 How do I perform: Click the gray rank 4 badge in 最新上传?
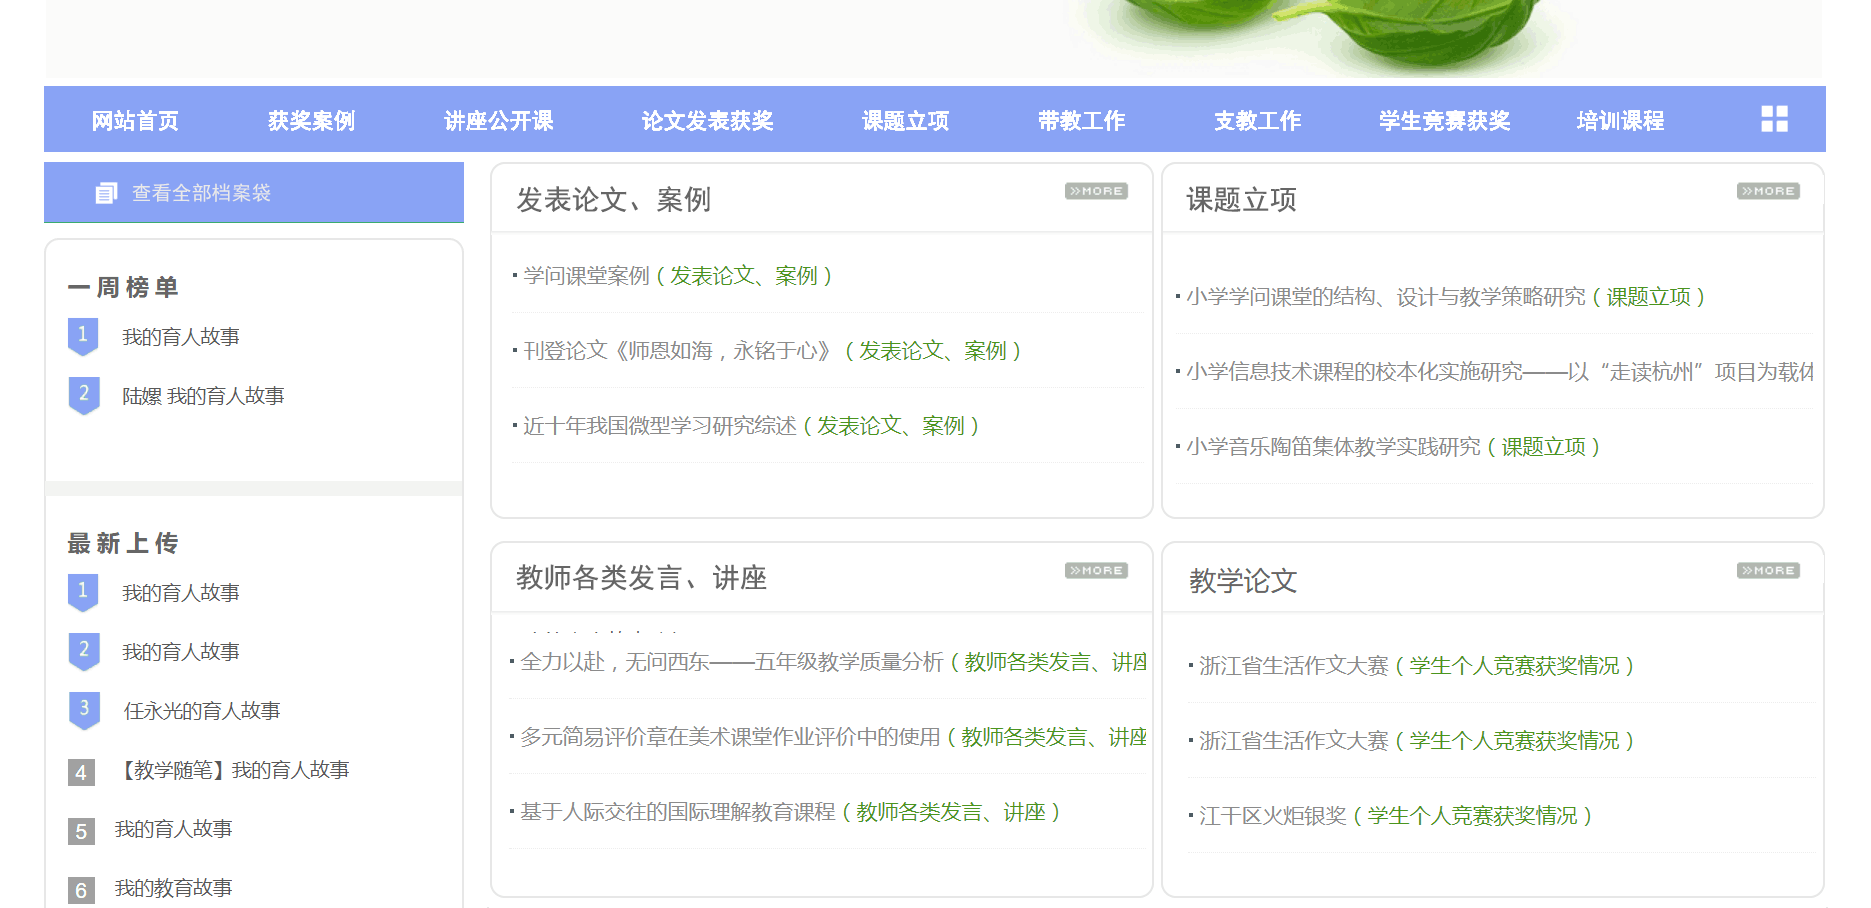pos(81,772)
